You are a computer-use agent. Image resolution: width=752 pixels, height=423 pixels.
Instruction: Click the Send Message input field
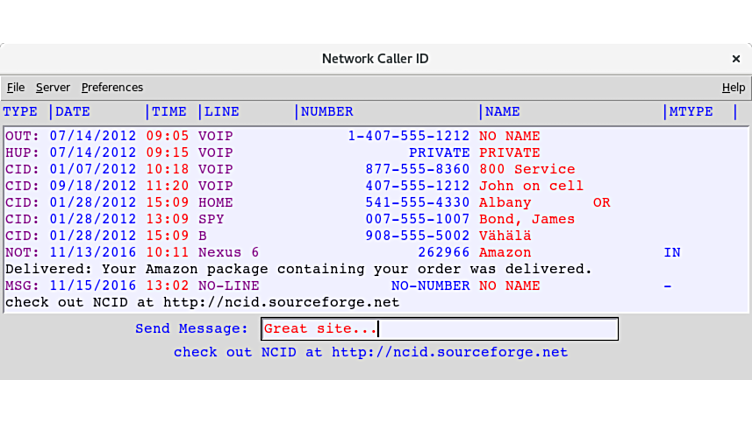click(x=439, y=329)
